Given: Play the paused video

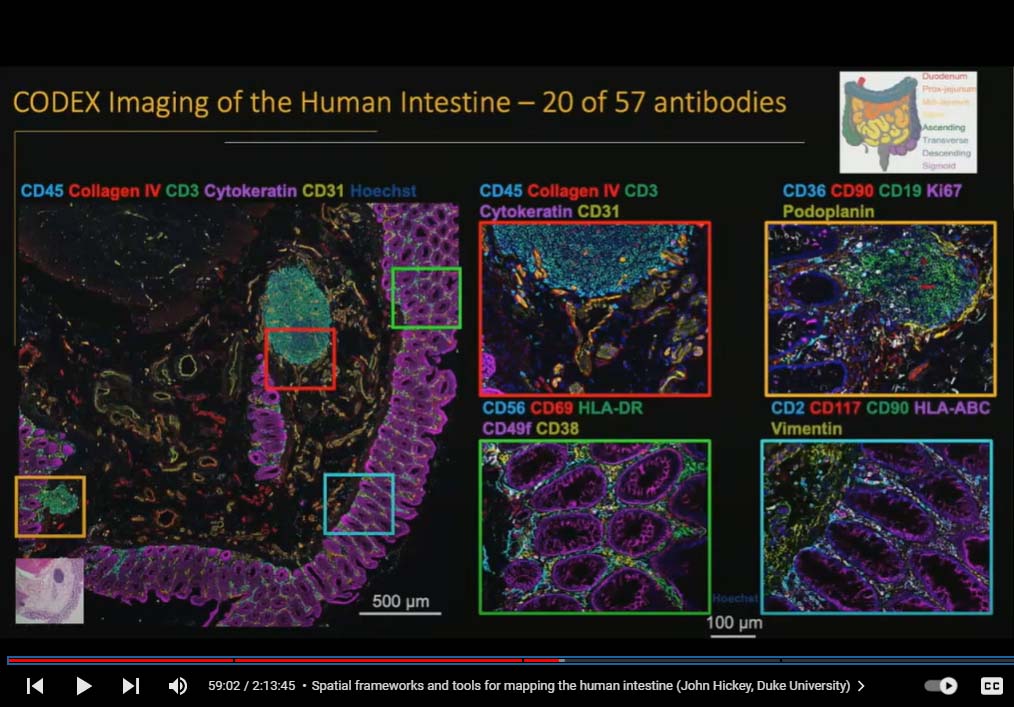Looking at the screenshot, I should [83, 686].
